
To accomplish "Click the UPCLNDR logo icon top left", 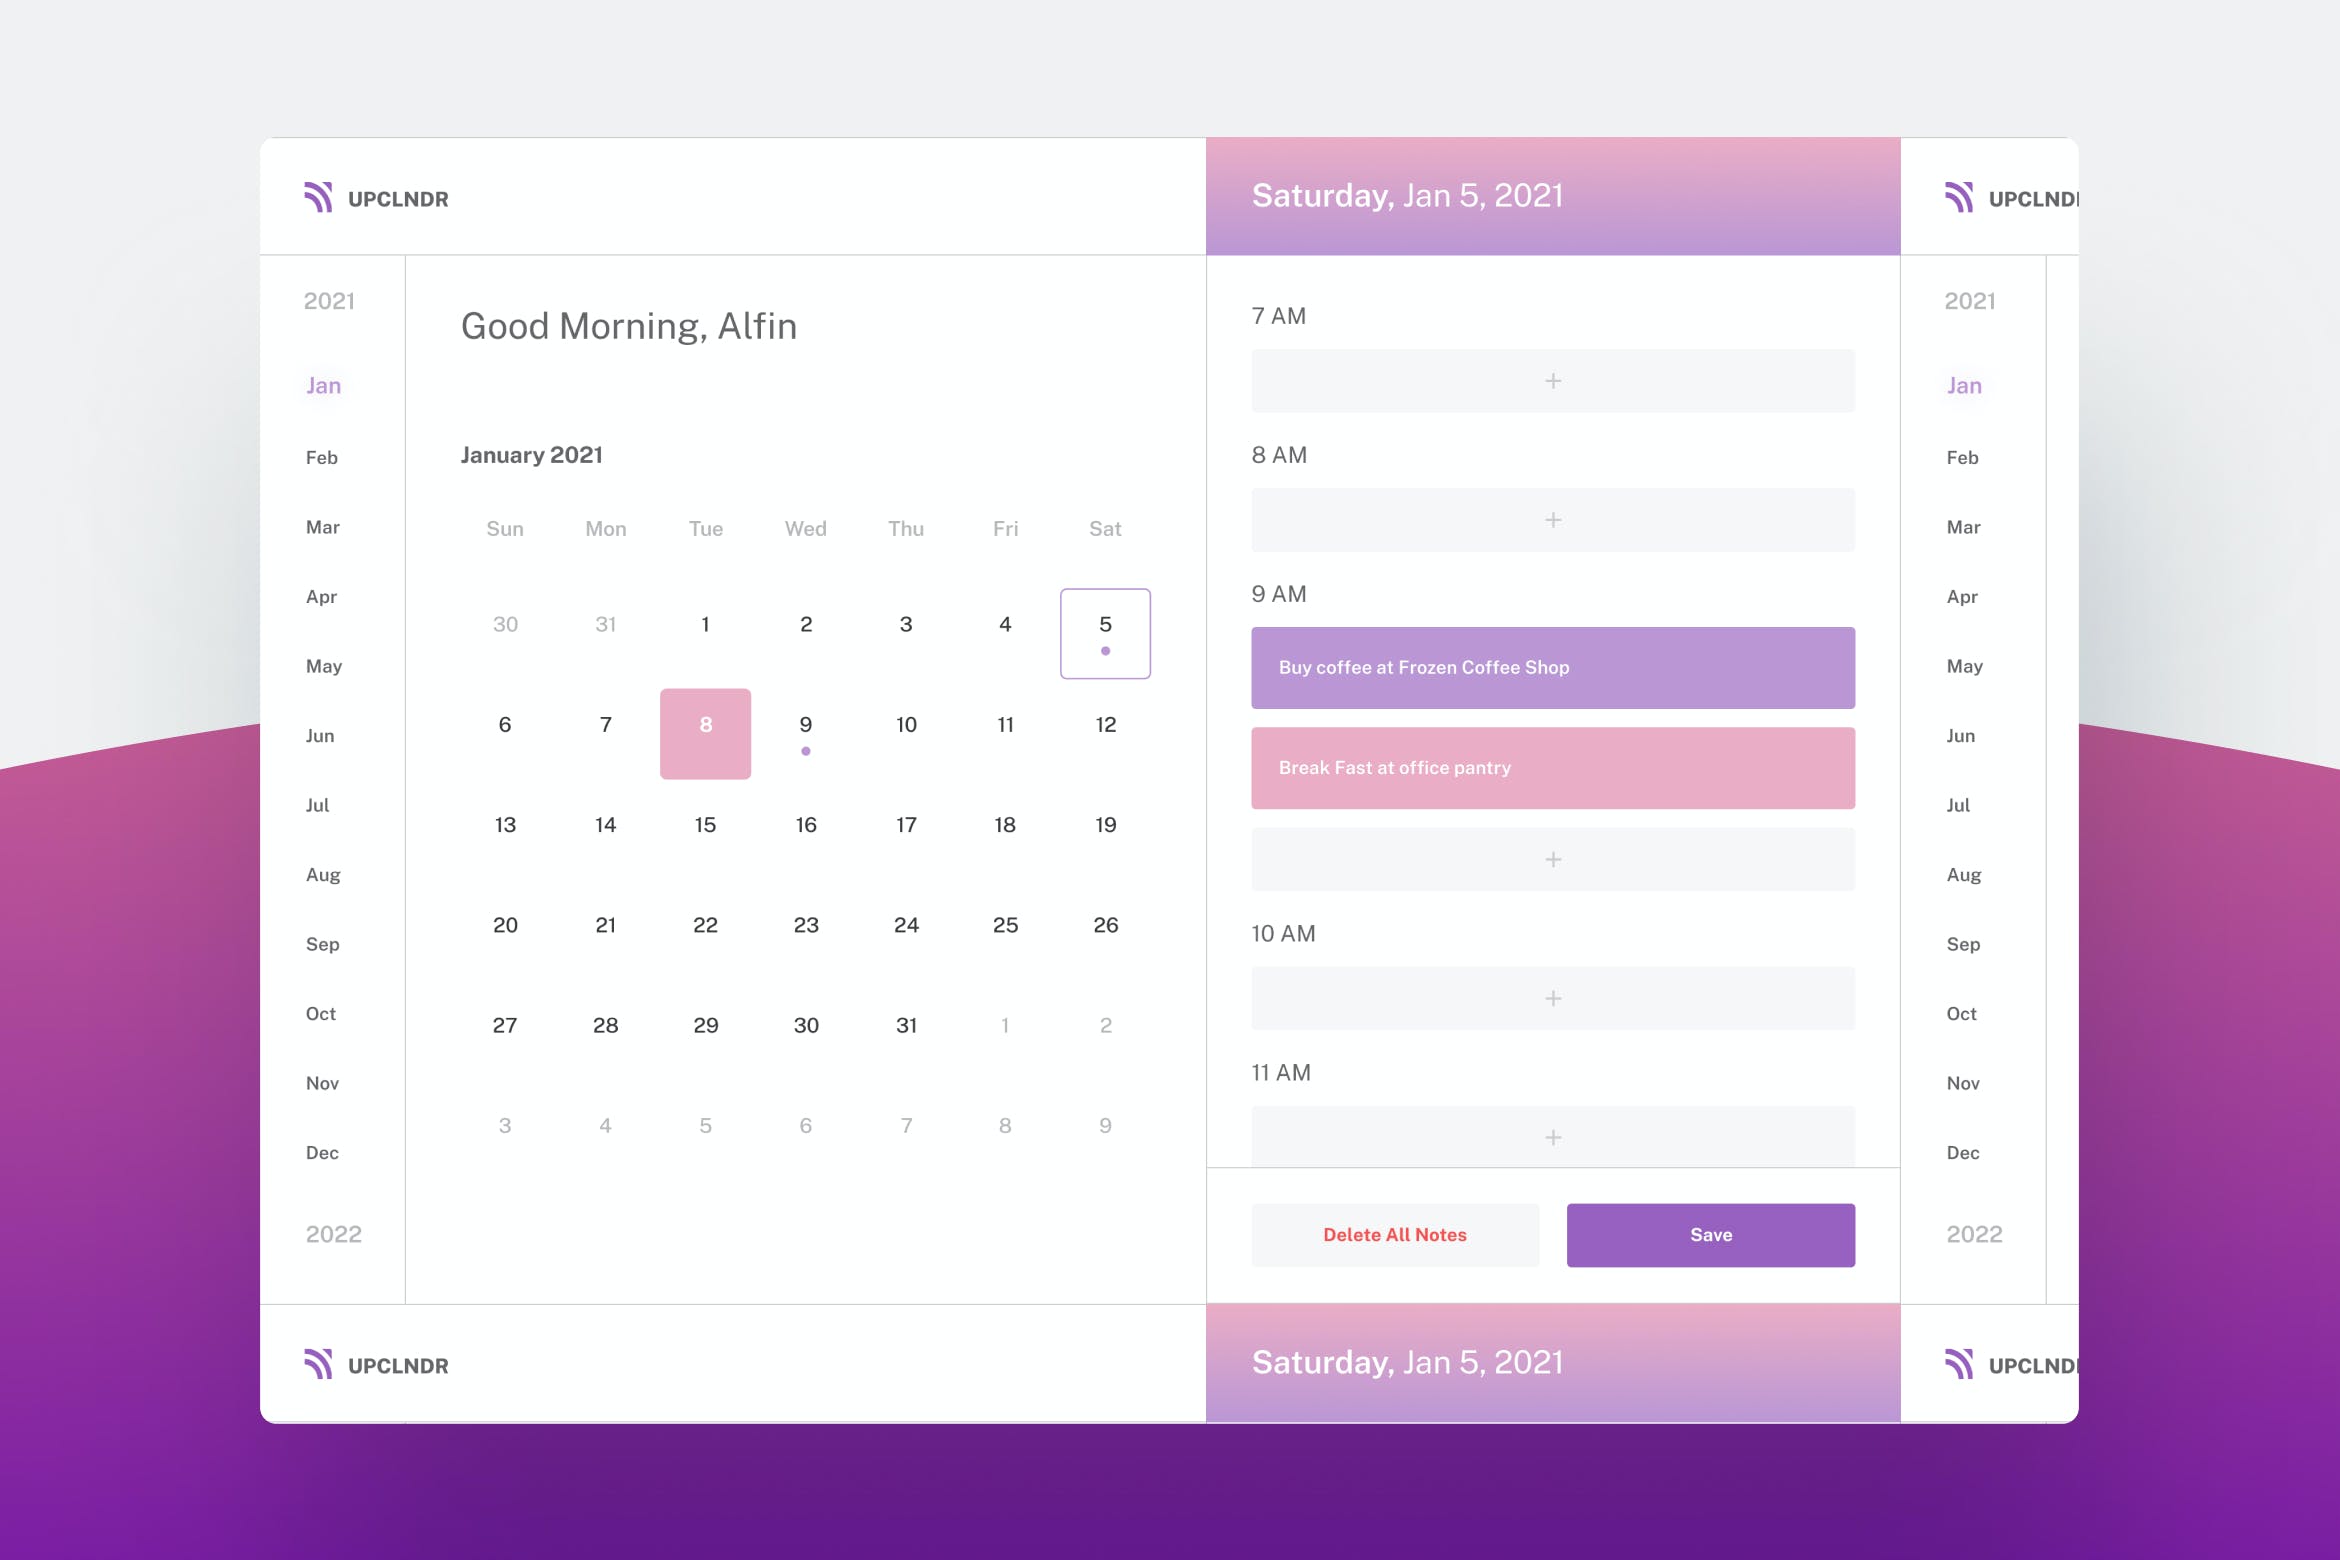I will pyautogui.click(x=319, y=197).
